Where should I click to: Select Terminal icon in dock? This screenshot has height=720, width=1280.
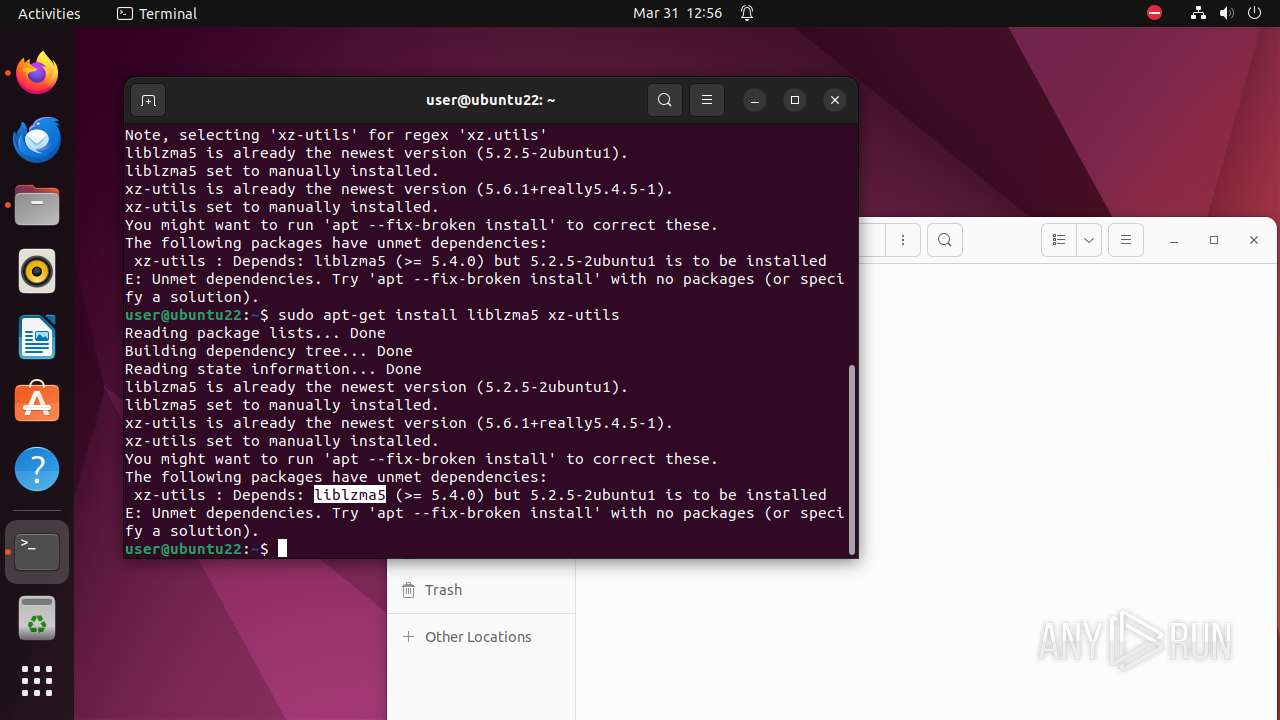(x=37, y=551)
